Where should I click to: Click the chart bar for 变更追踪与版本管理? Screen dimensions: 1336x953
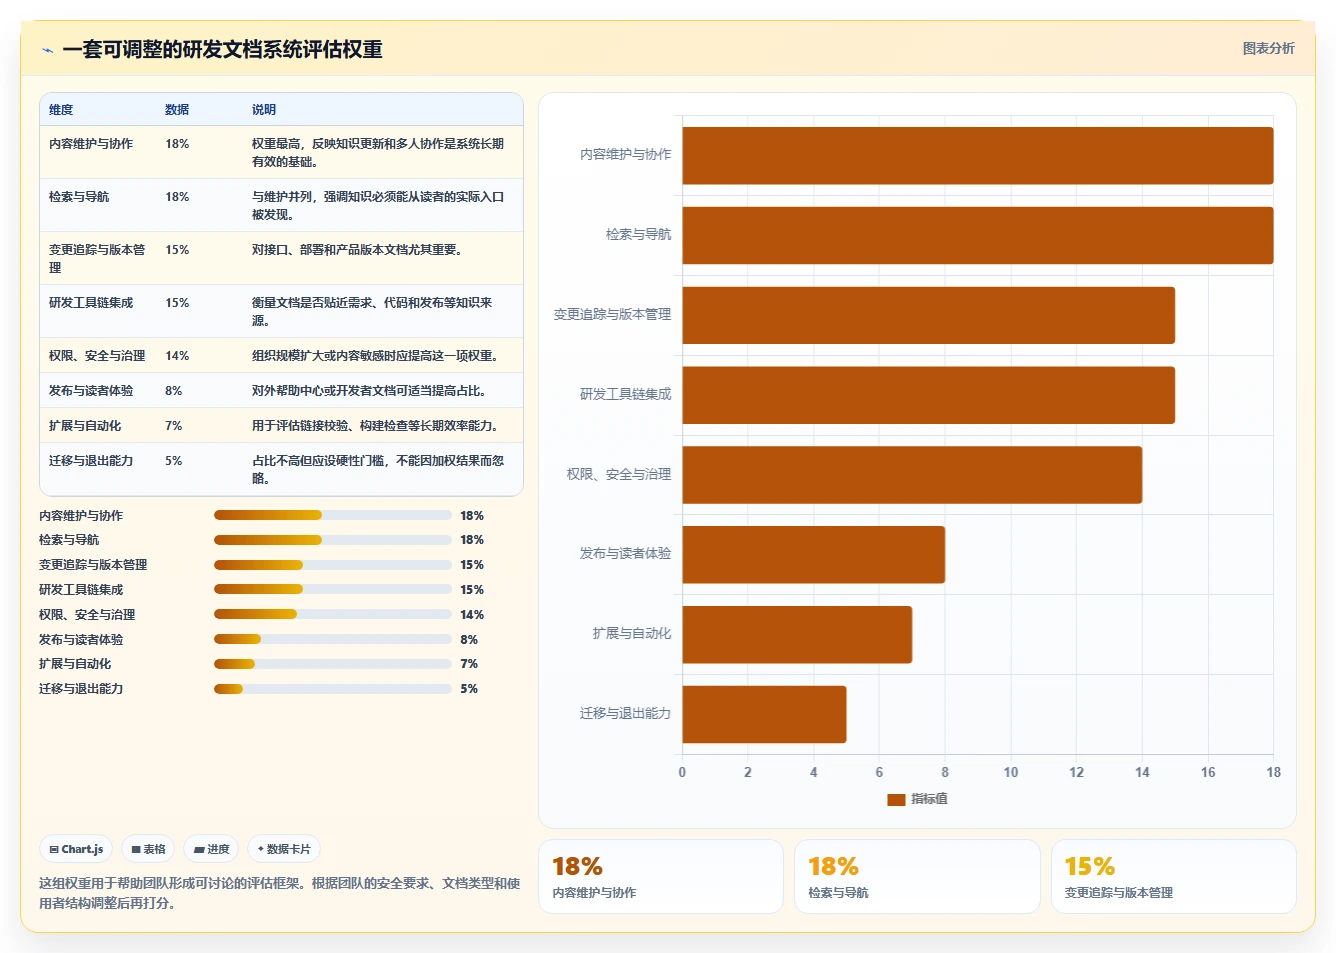tap(929, 315)
